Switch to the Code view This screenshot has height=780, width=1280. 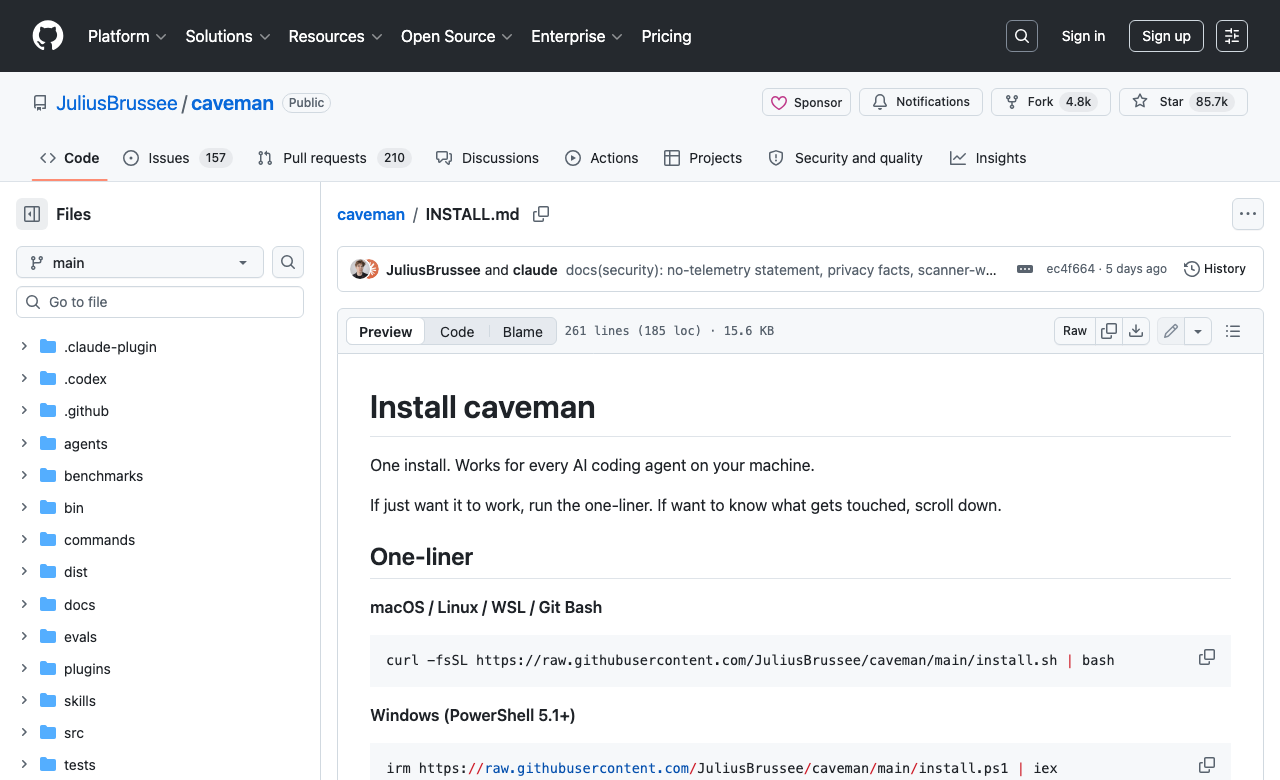(457, 332)
